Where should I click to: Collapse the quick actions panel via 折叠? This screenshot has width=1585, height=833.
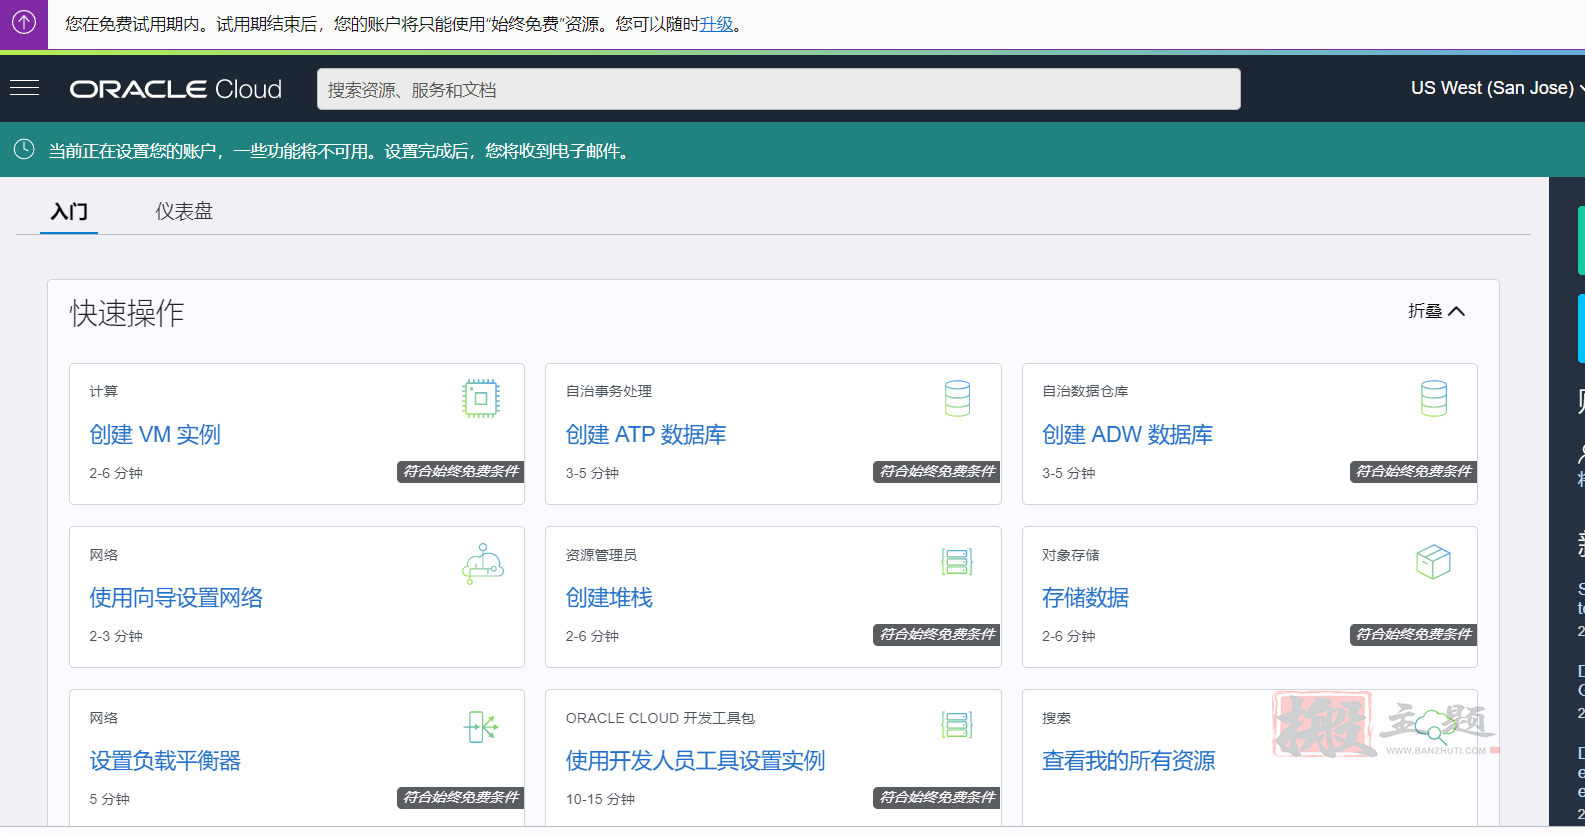[1437, 311]
